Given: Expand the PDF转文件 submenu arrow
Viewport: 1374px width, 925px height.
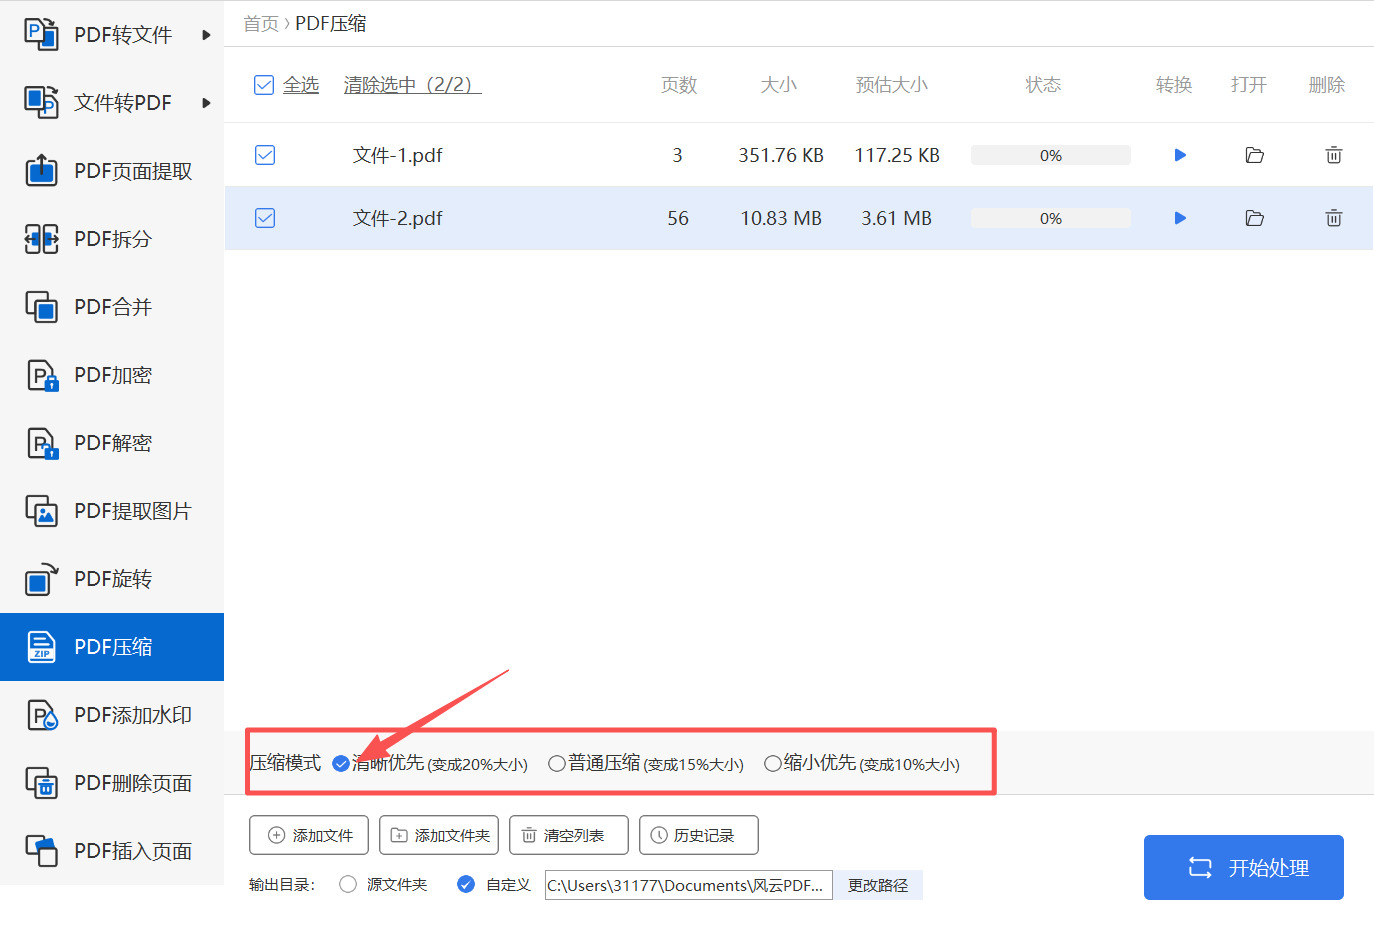Looking at the screenshot, I should [x=208, y=33].
